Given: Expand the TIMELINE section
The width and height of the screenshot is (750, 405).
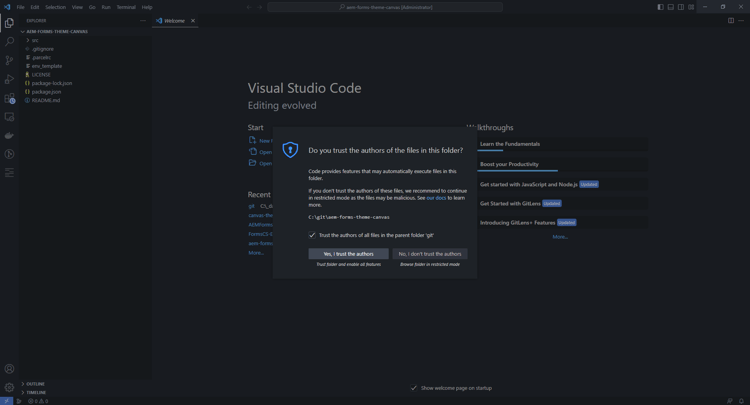Looking at the screenshot, I should pos(36,393).
